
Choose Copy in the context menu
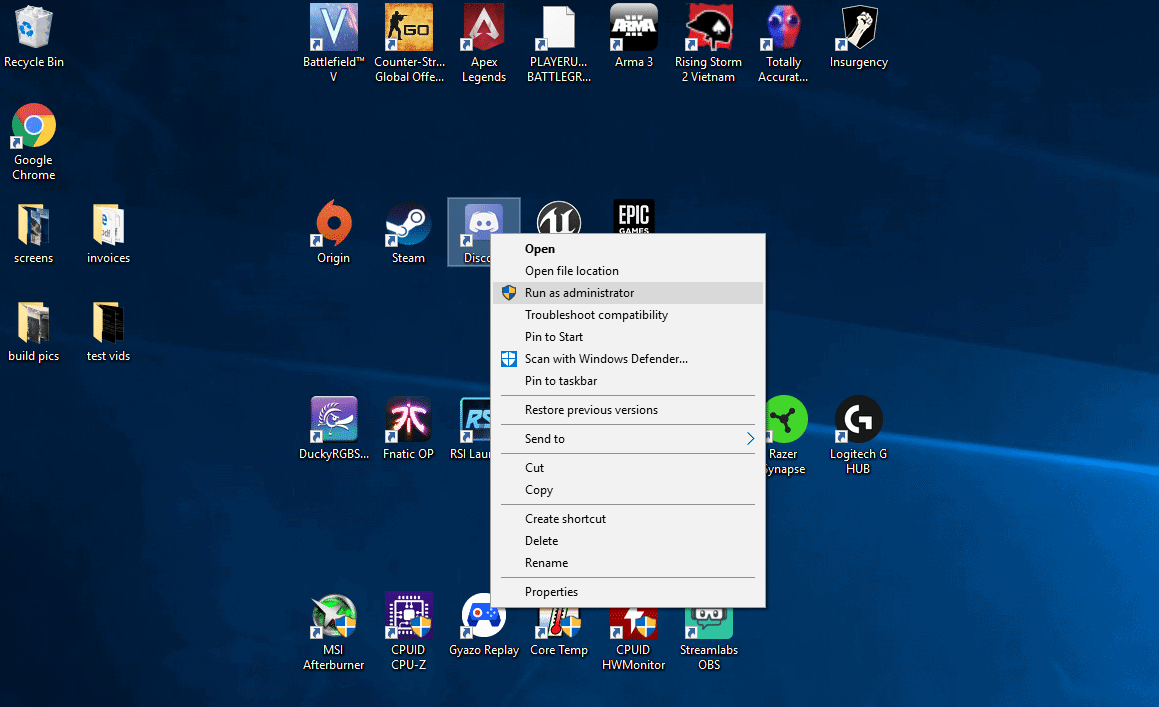pos(628,490)
